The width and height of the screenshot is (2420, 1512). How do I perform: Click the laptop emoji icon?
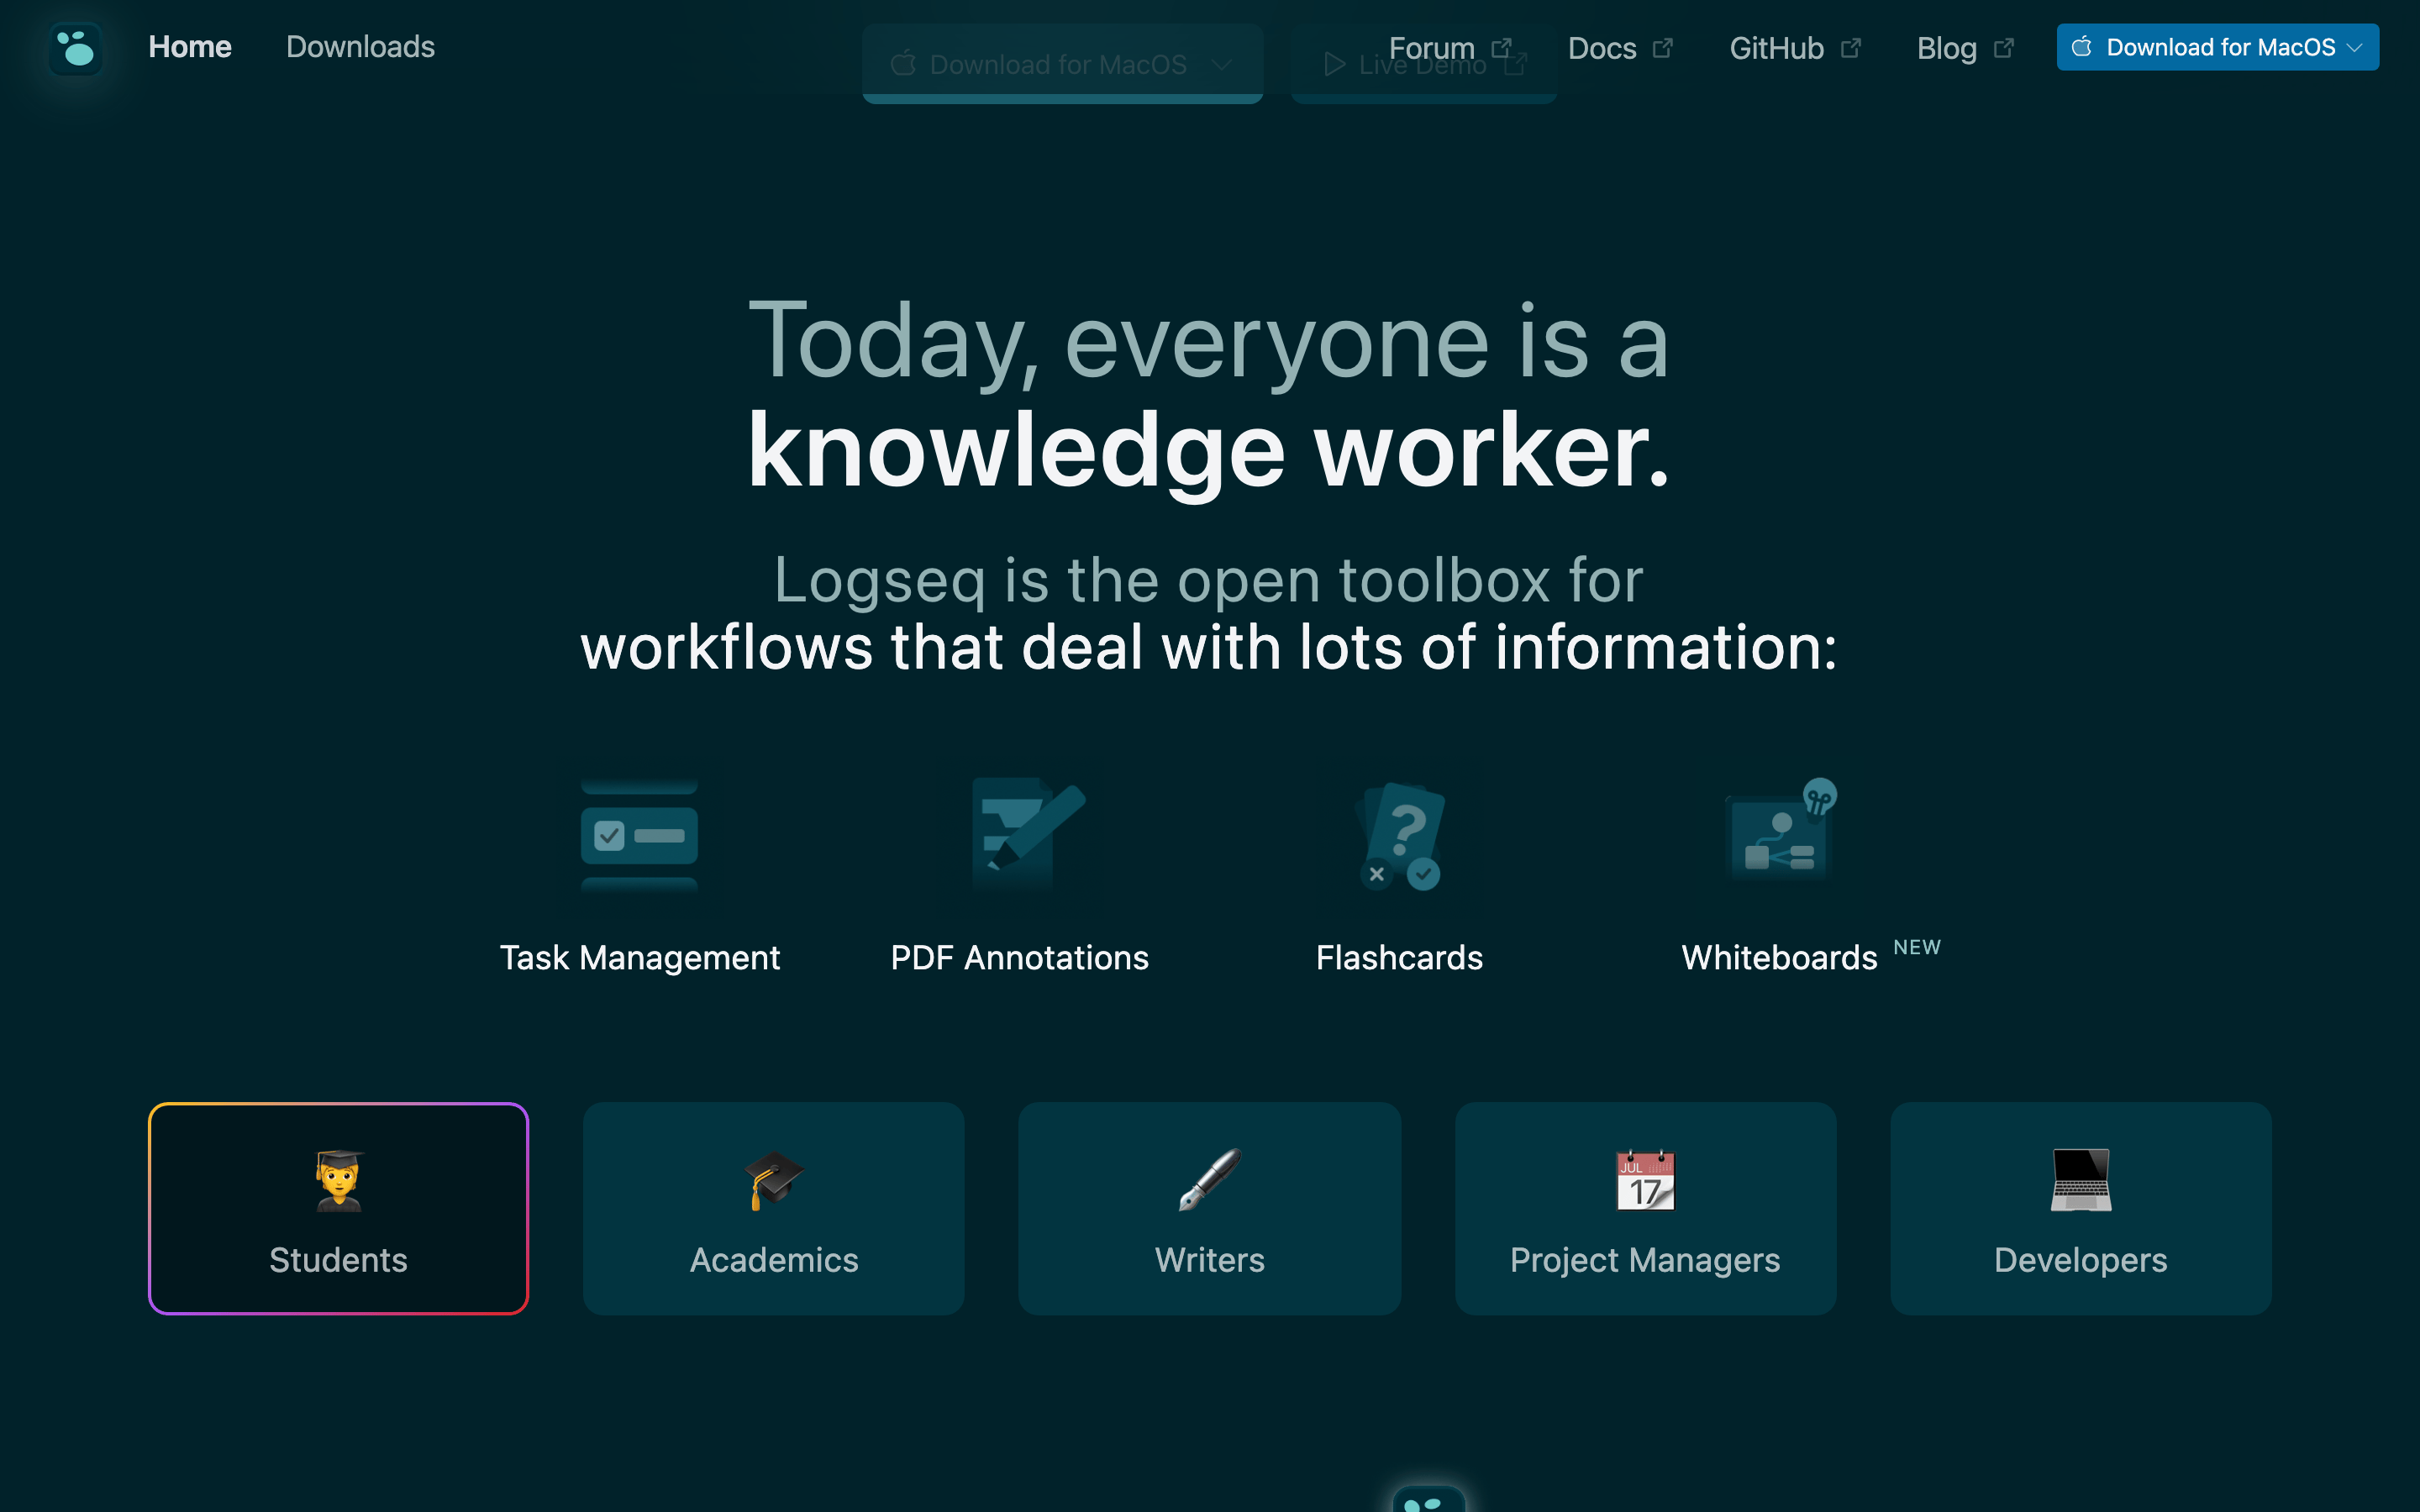(2081, 1180)
